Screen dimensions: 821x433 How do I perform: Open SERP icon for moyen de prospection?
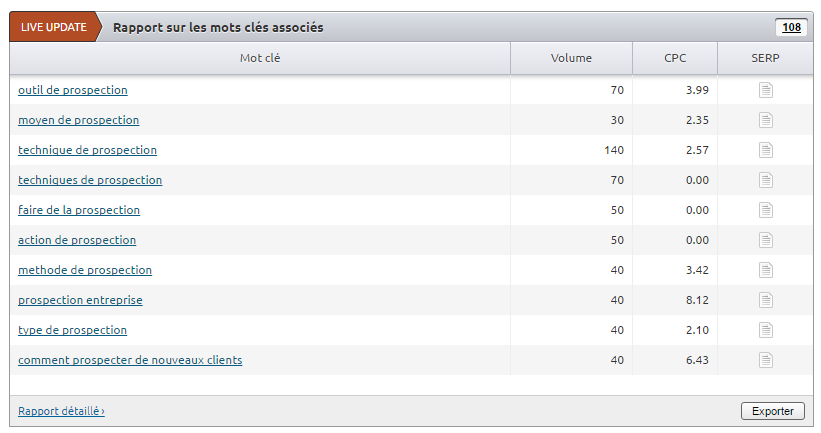click(x=766, y=120)
